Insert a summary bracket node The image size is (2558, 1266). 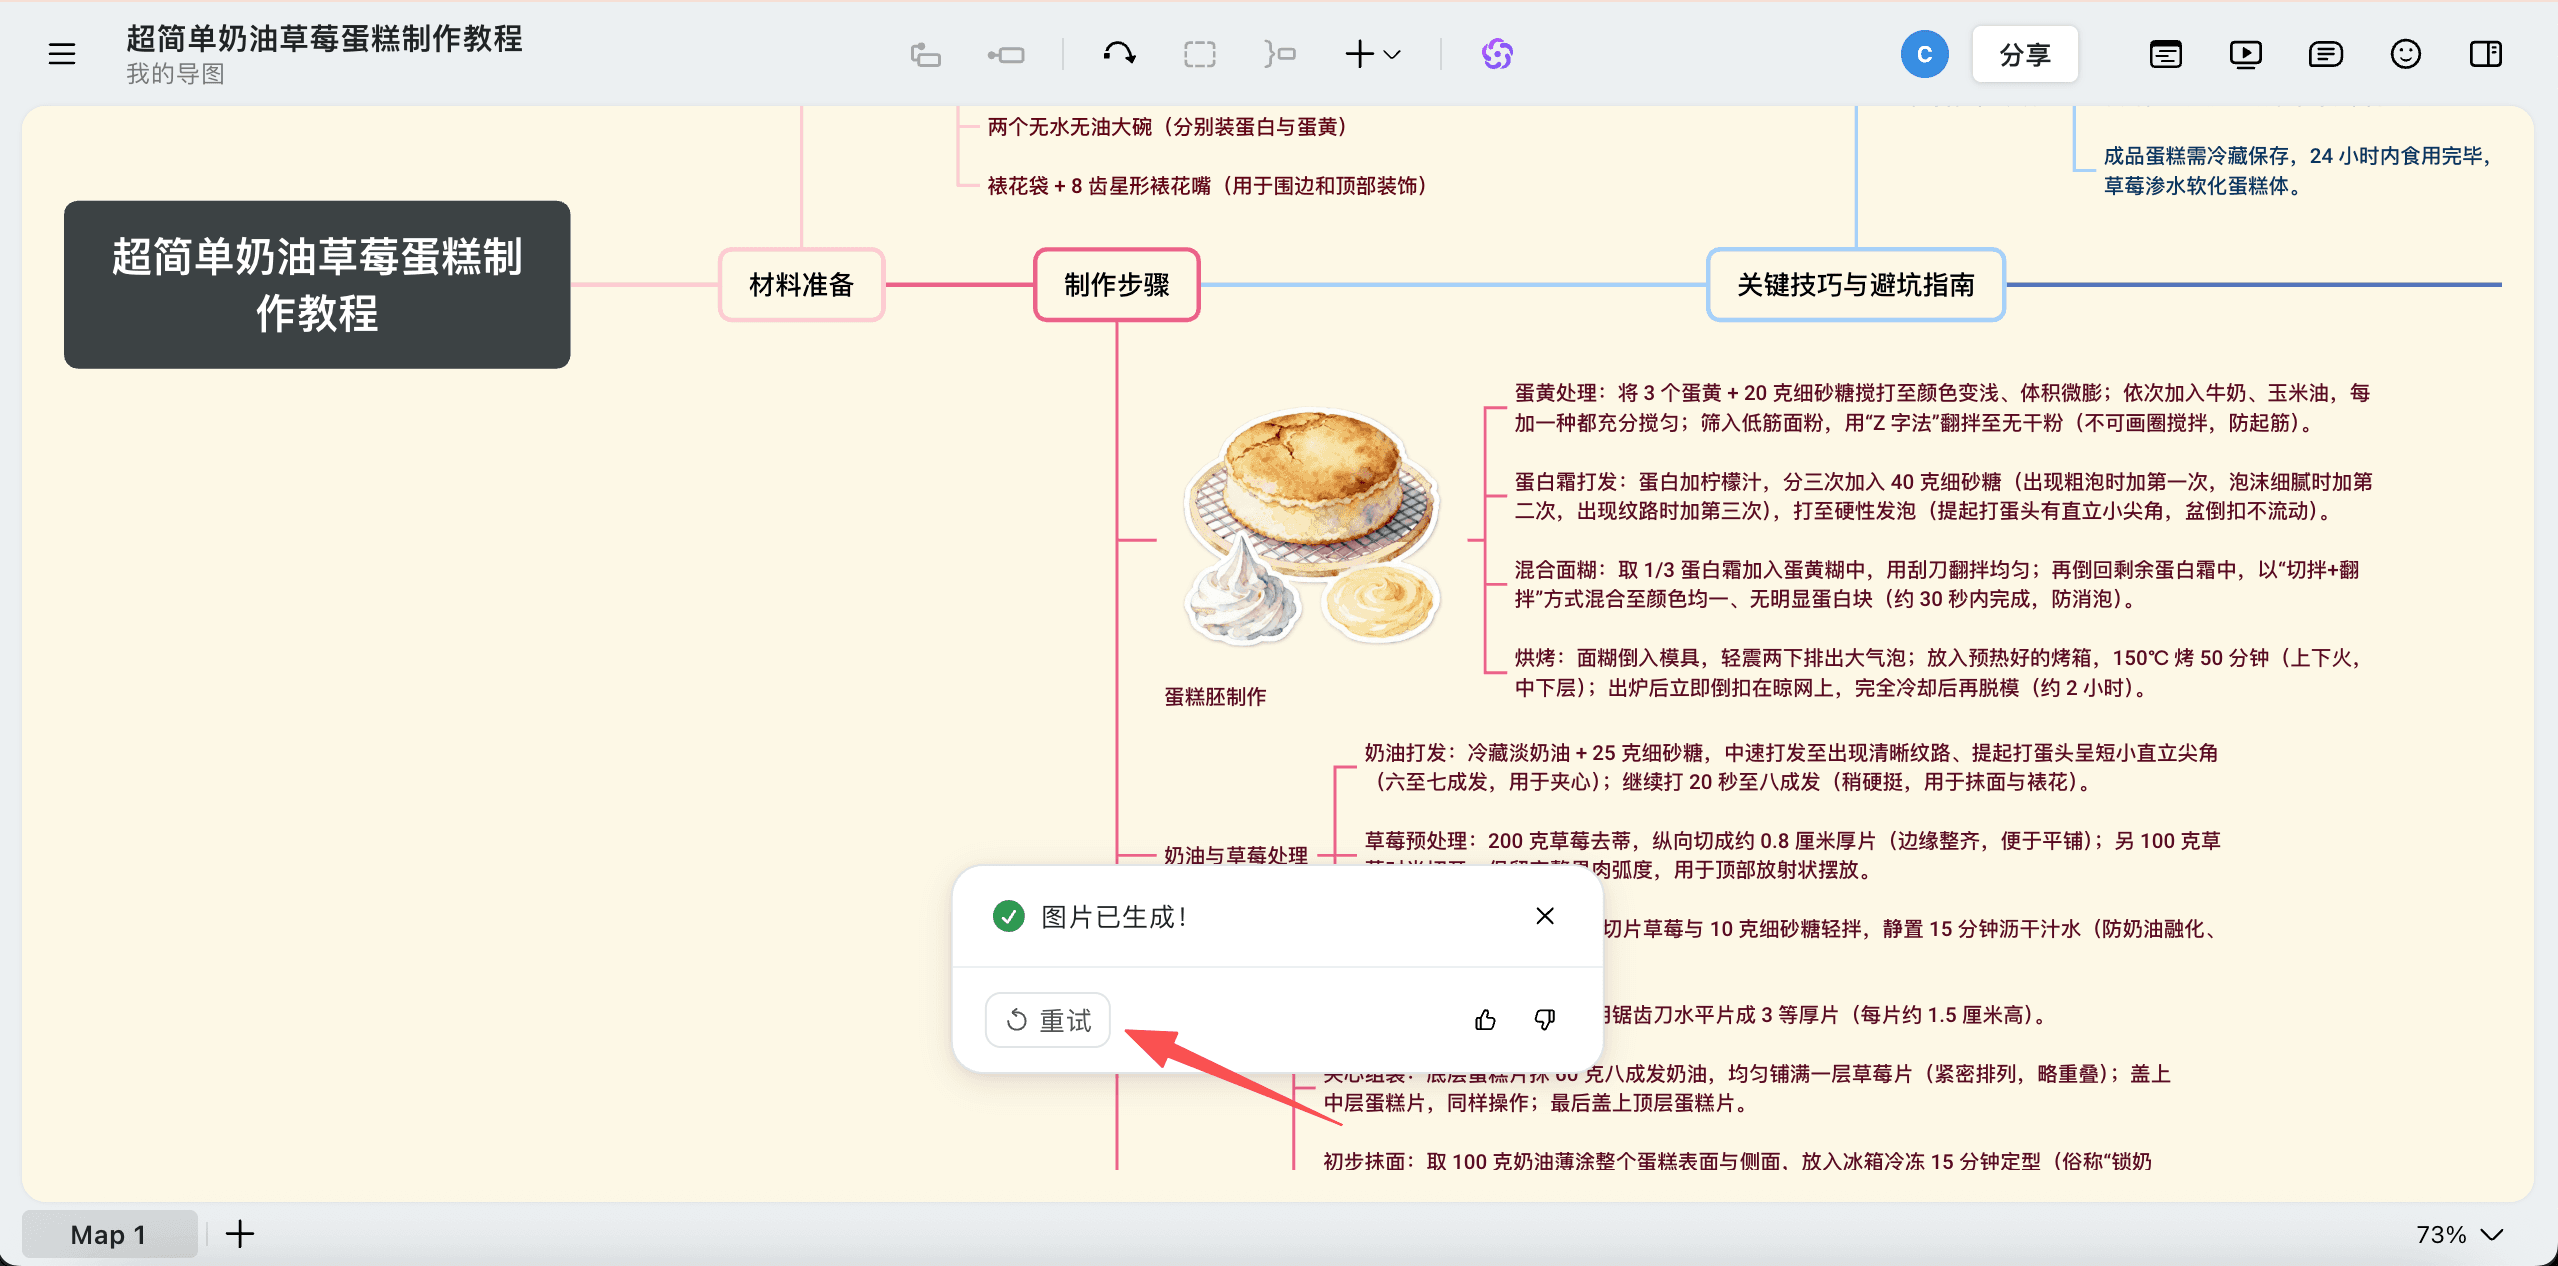pos(1280,54)
